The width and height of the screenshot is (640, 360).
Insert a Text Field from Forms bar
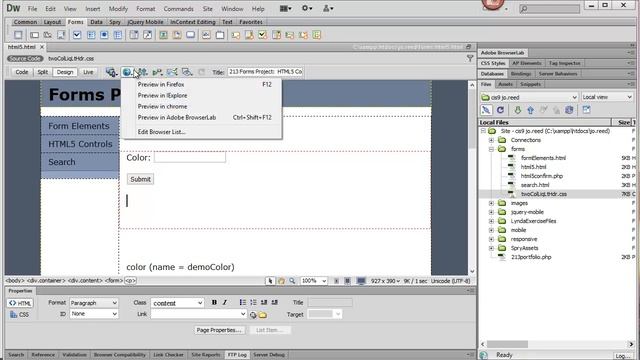click(x=34, y=35)
